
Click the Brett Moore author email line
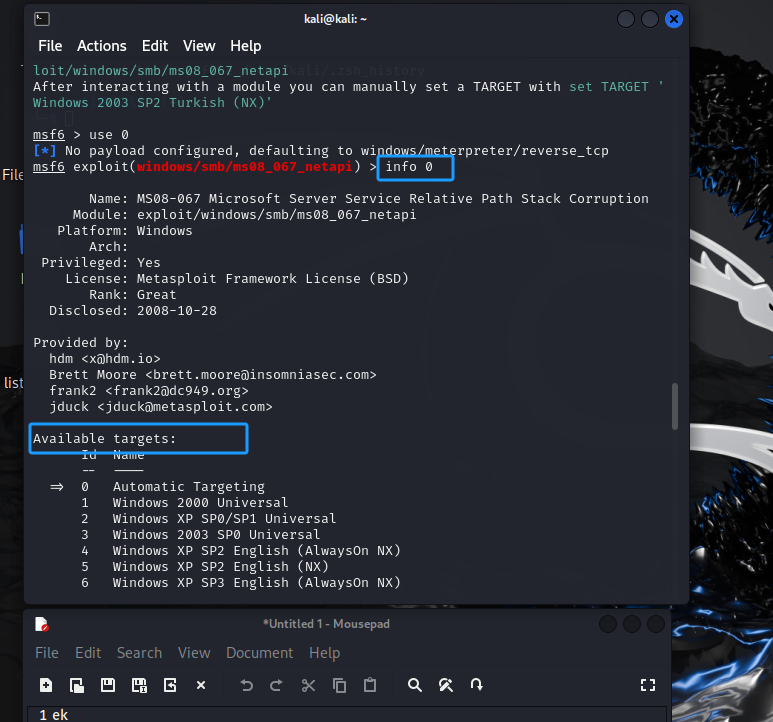[212, 375]
